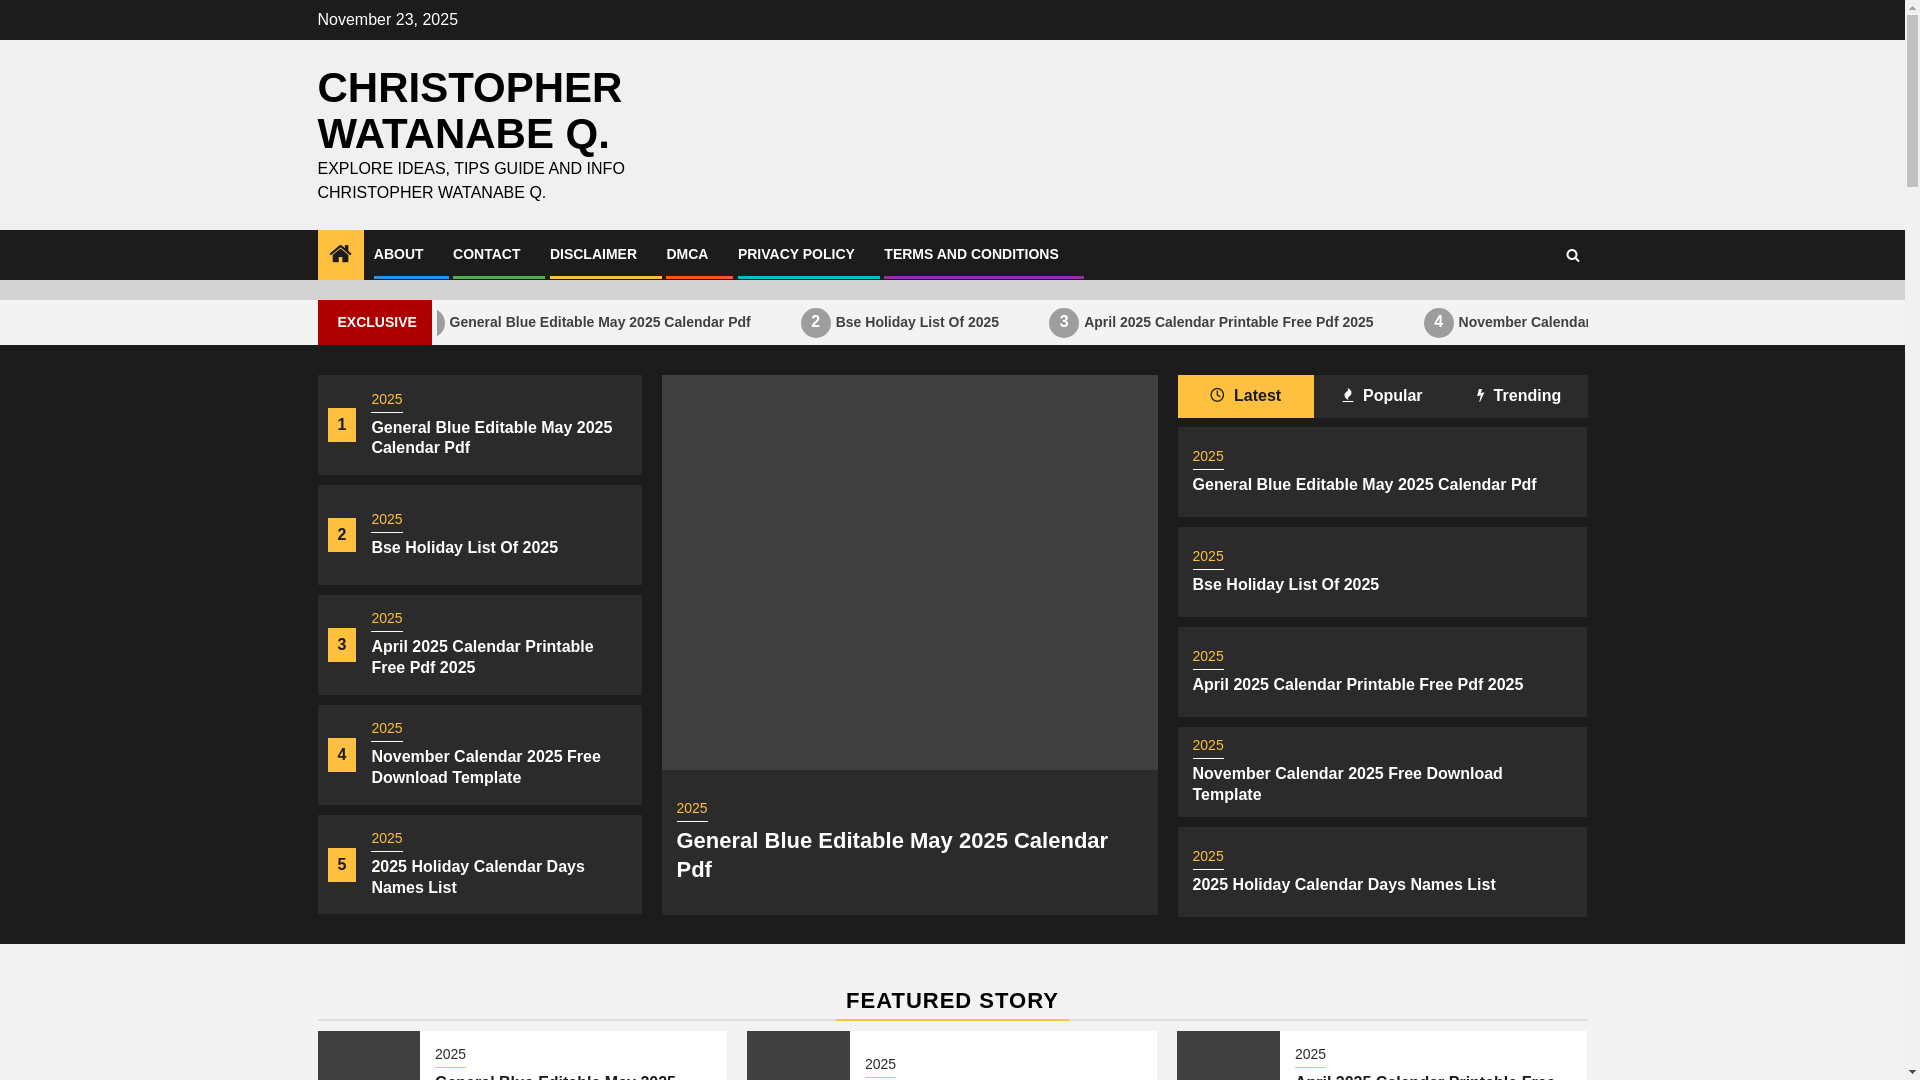
Task: Switch to the Latest tab
Action: tap(1245, 396)
